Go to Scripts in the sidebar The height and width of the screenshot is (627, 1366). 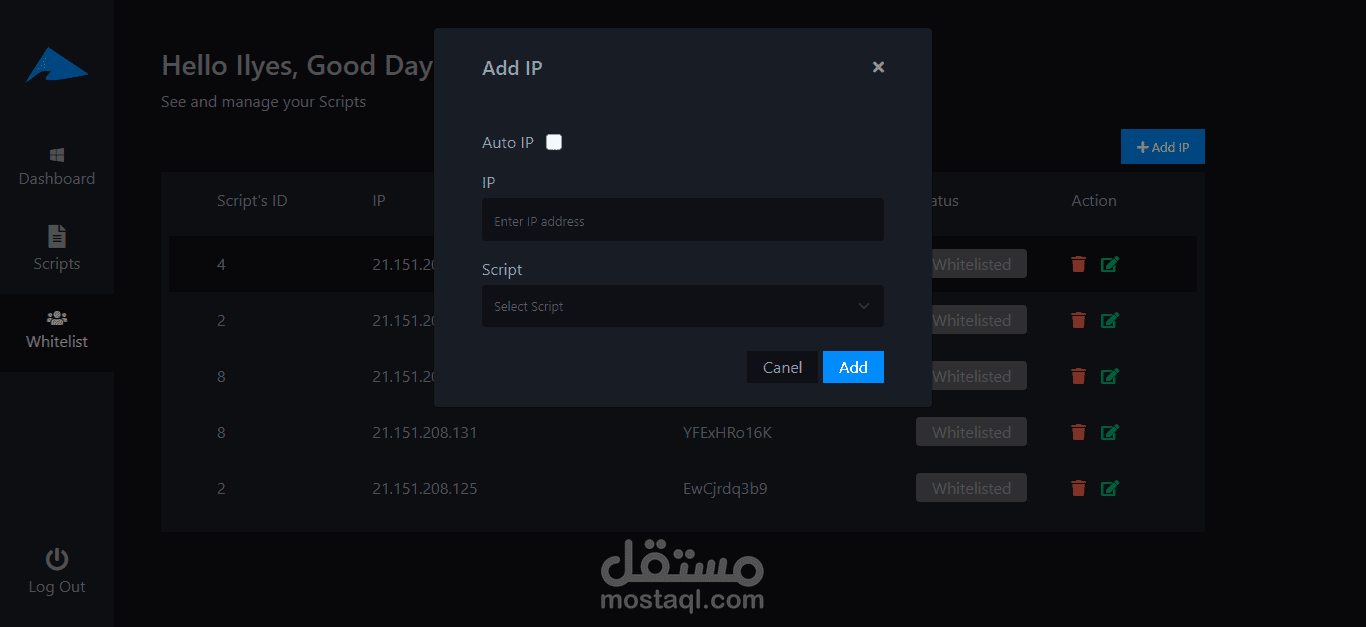57,249
